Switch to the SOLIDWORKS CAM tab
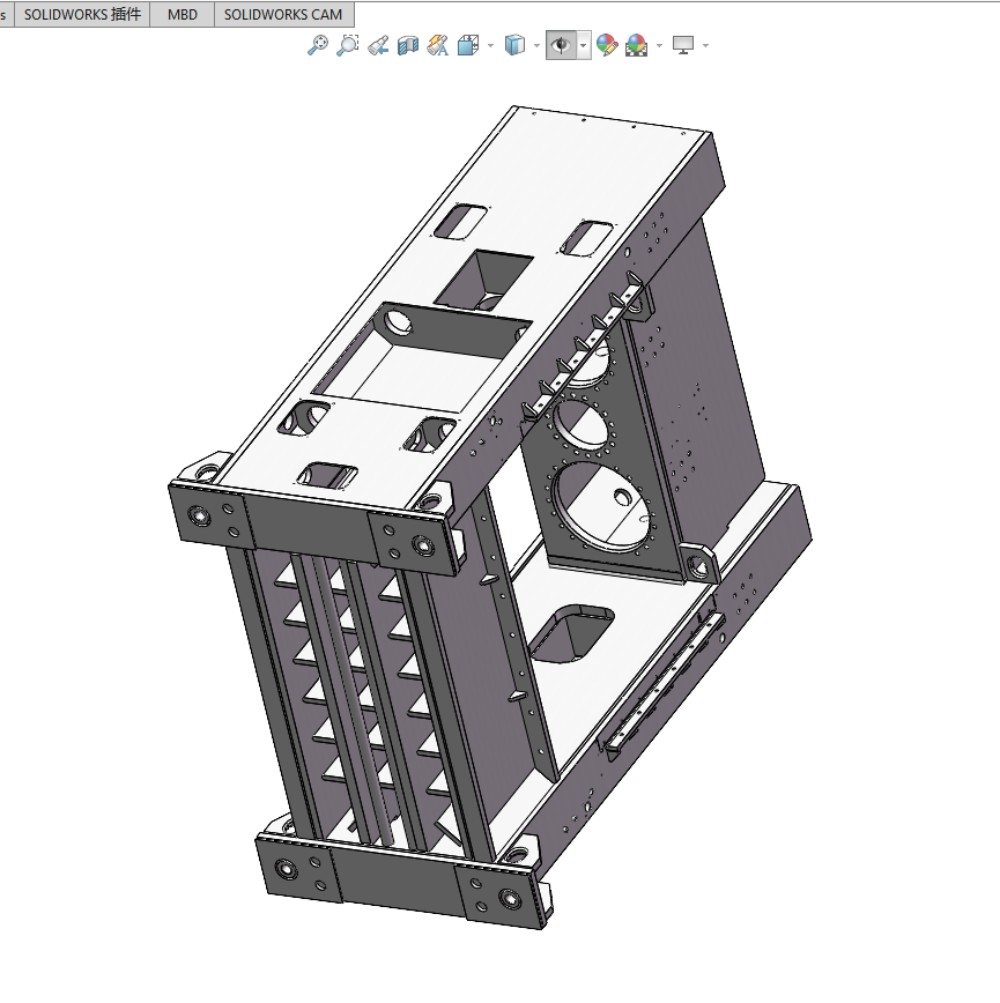This screenshot has width=1000, height=1003. pyautogui.click(x=283, y=14)
